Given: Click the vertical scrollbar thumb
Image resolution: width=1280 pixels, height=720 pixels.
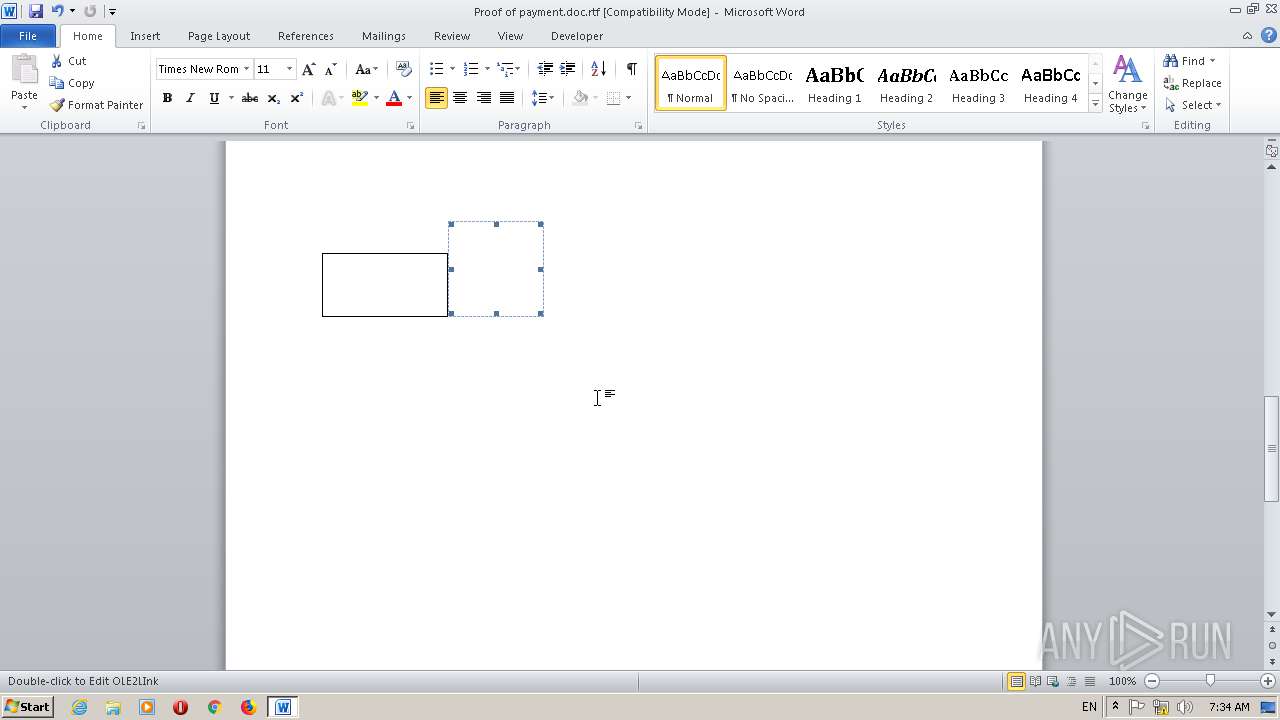Looking at the screenshot, I should point(1271,448).
